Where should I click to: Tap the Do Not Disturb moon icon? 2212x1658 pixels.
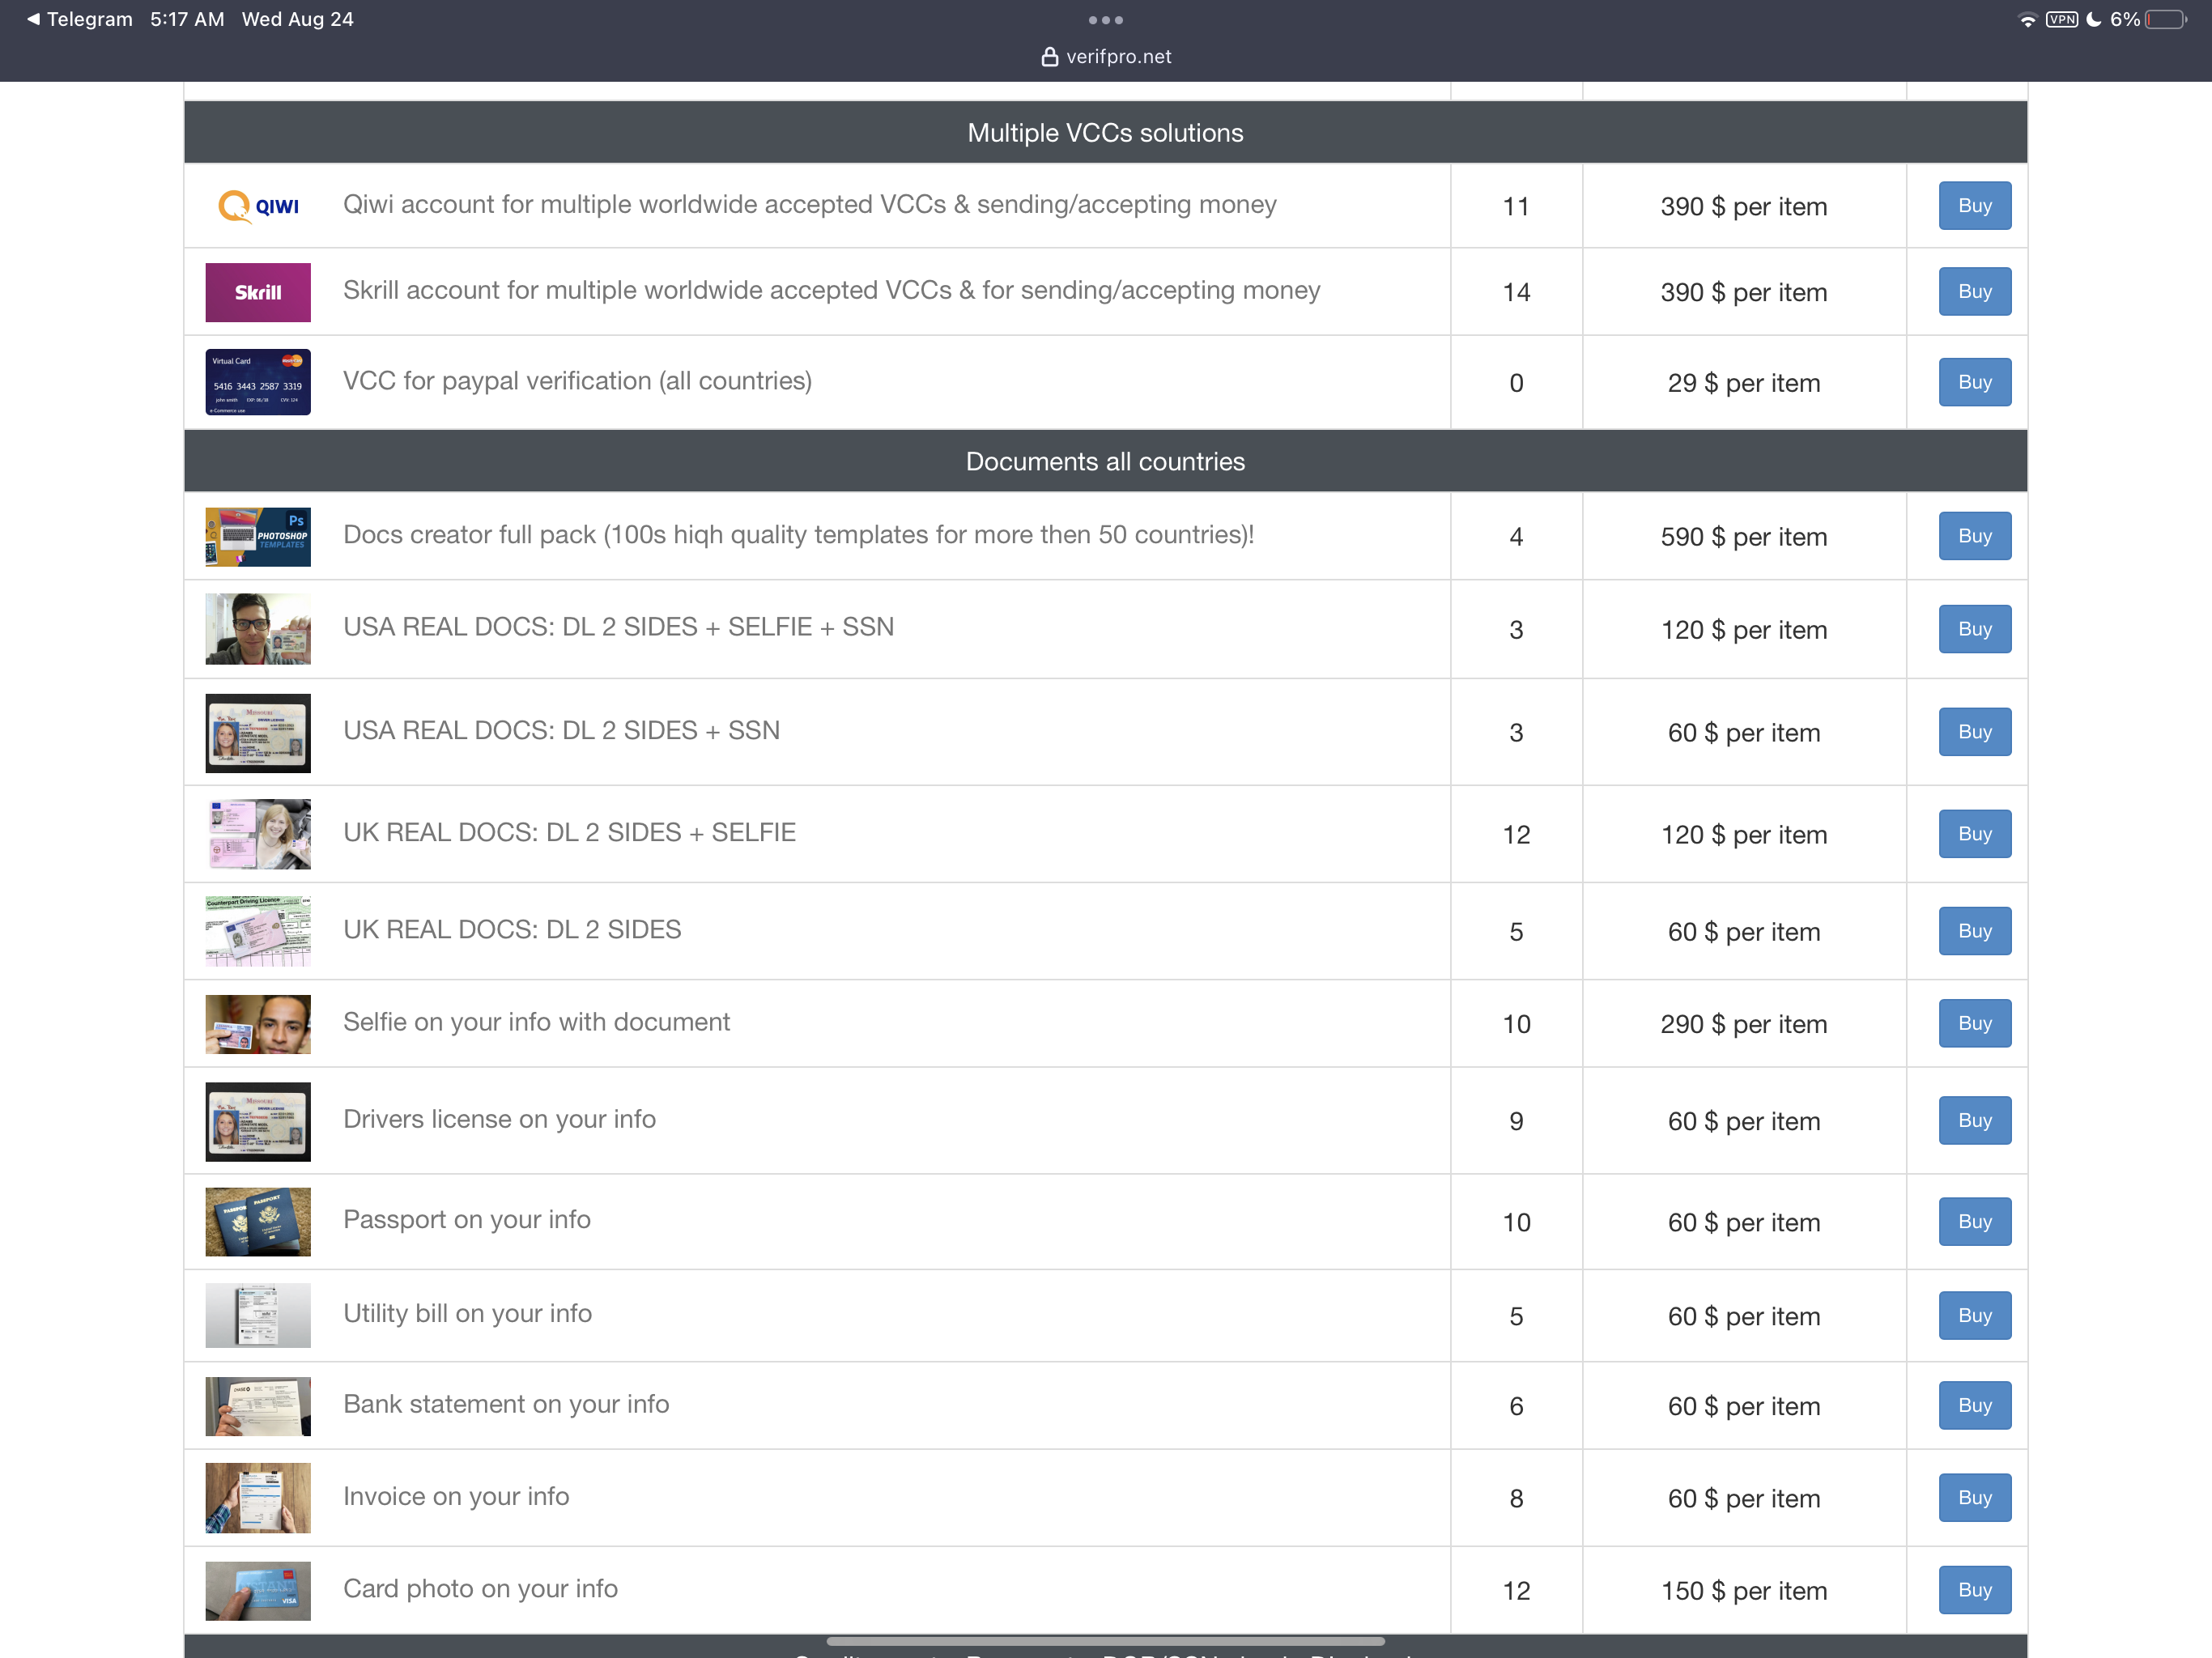click(x=2094, y=20)
